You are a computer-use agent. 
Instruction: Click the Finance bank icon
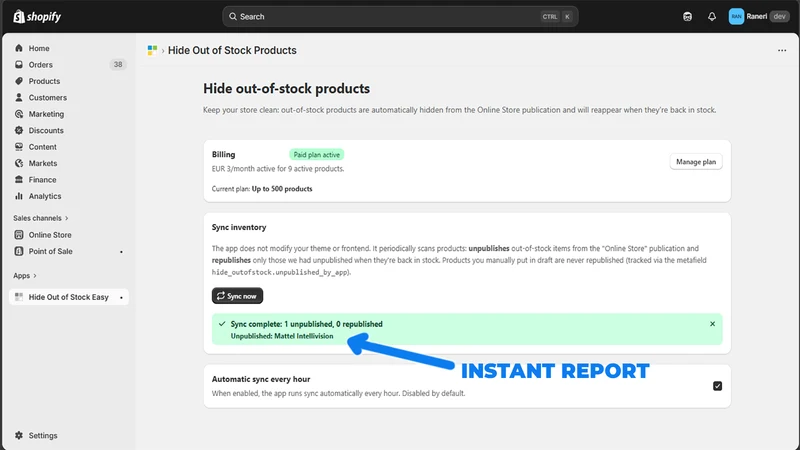click(x=19, y=179)
